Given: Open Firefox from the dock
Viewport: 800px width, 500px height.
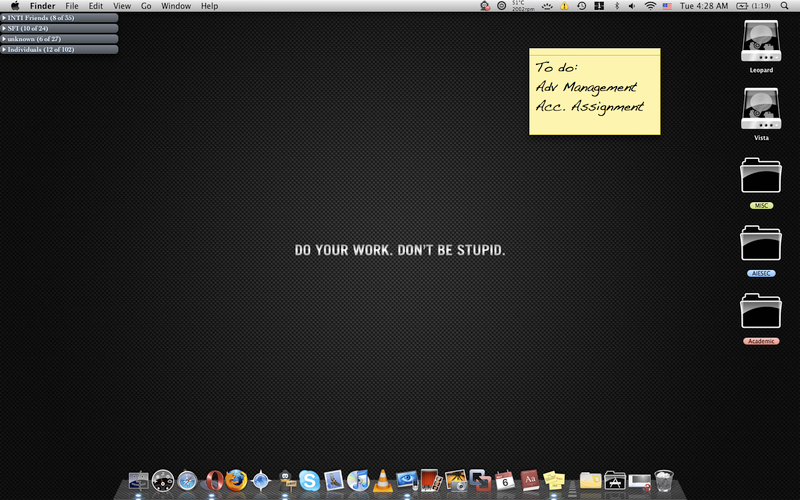Looking at the screenshot, I should 236,481.
